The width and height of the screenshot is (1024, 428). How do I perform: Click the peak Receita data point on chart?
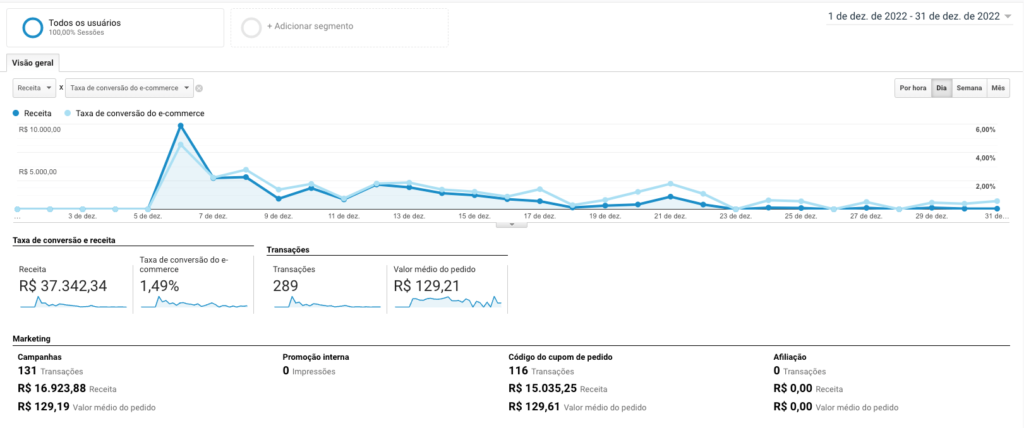tap(181, 126)
